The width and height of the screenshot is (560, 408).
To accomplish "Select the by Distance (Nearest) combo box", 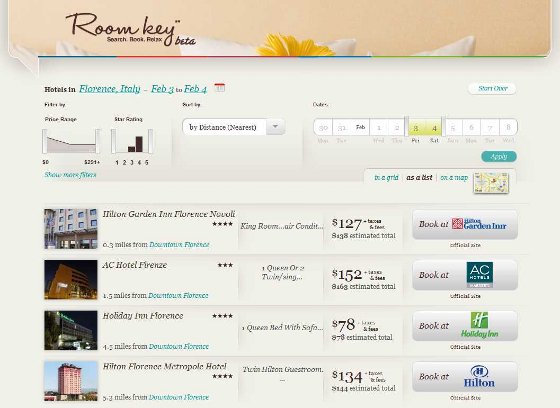I will [x=234, y=127].
